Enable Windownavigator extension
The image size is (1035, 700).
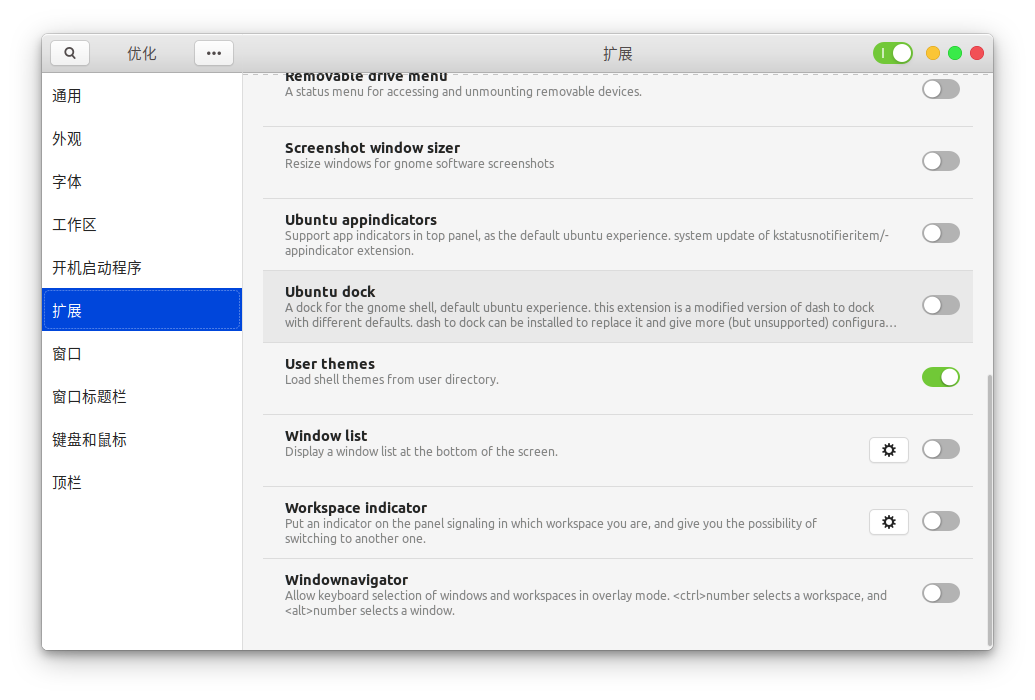(x=941, y=593)
